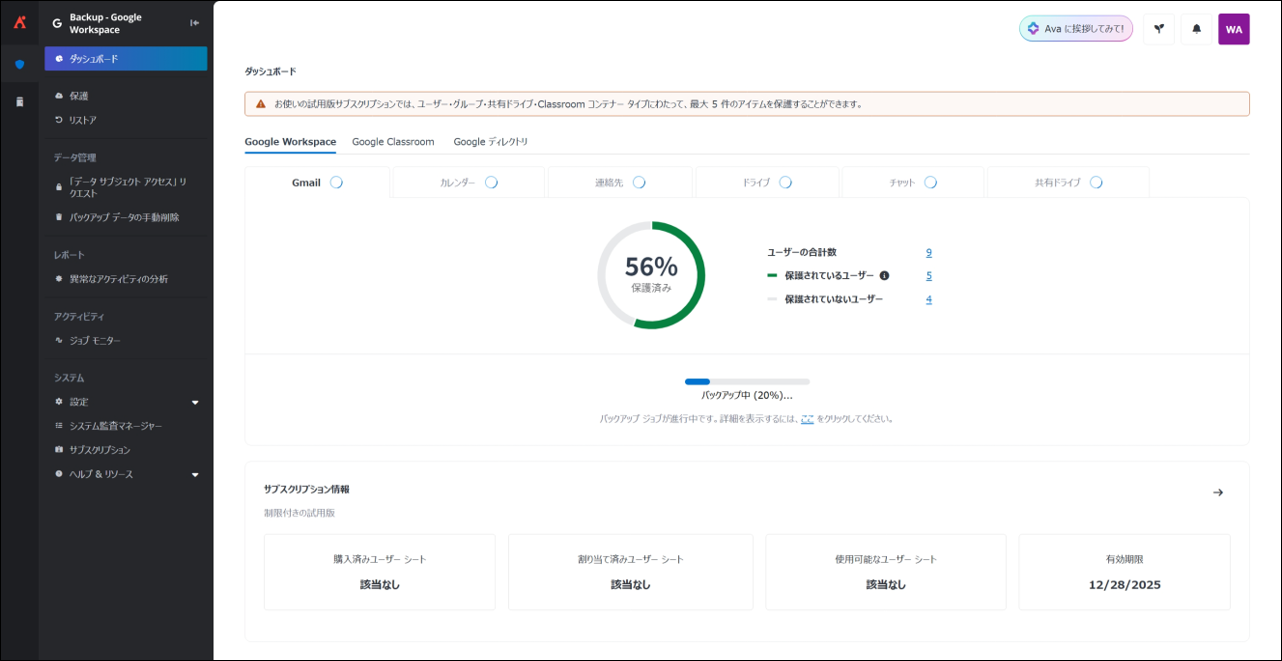Screen dimensions: 1282x661
Task: Click info icon next to 保護されているユーザー
Action: pyautogui.click(x=884, y=276)
